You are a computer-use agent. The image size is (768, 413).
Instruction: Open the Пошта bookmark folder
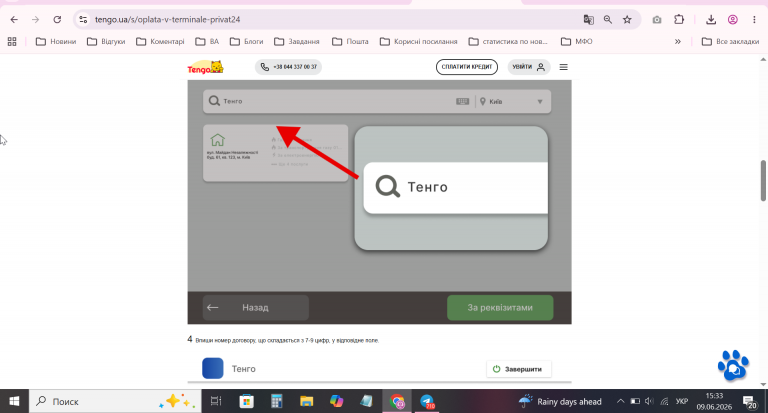(x=350, y=42)
